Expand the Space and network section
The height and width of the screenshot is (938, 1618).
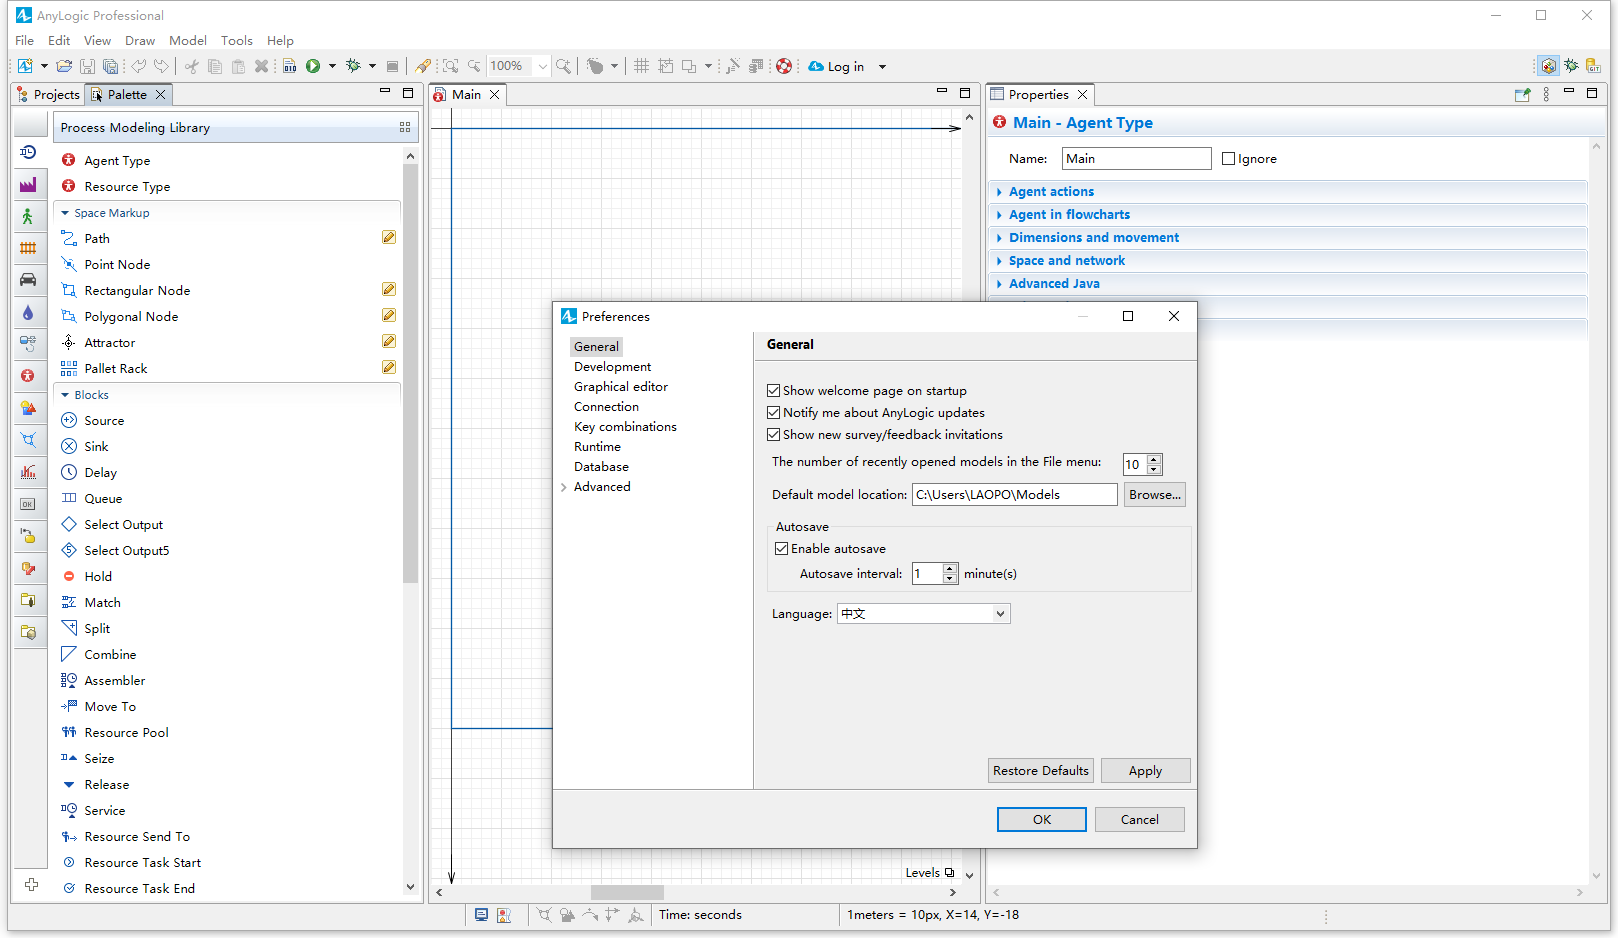click(1067, 260)
